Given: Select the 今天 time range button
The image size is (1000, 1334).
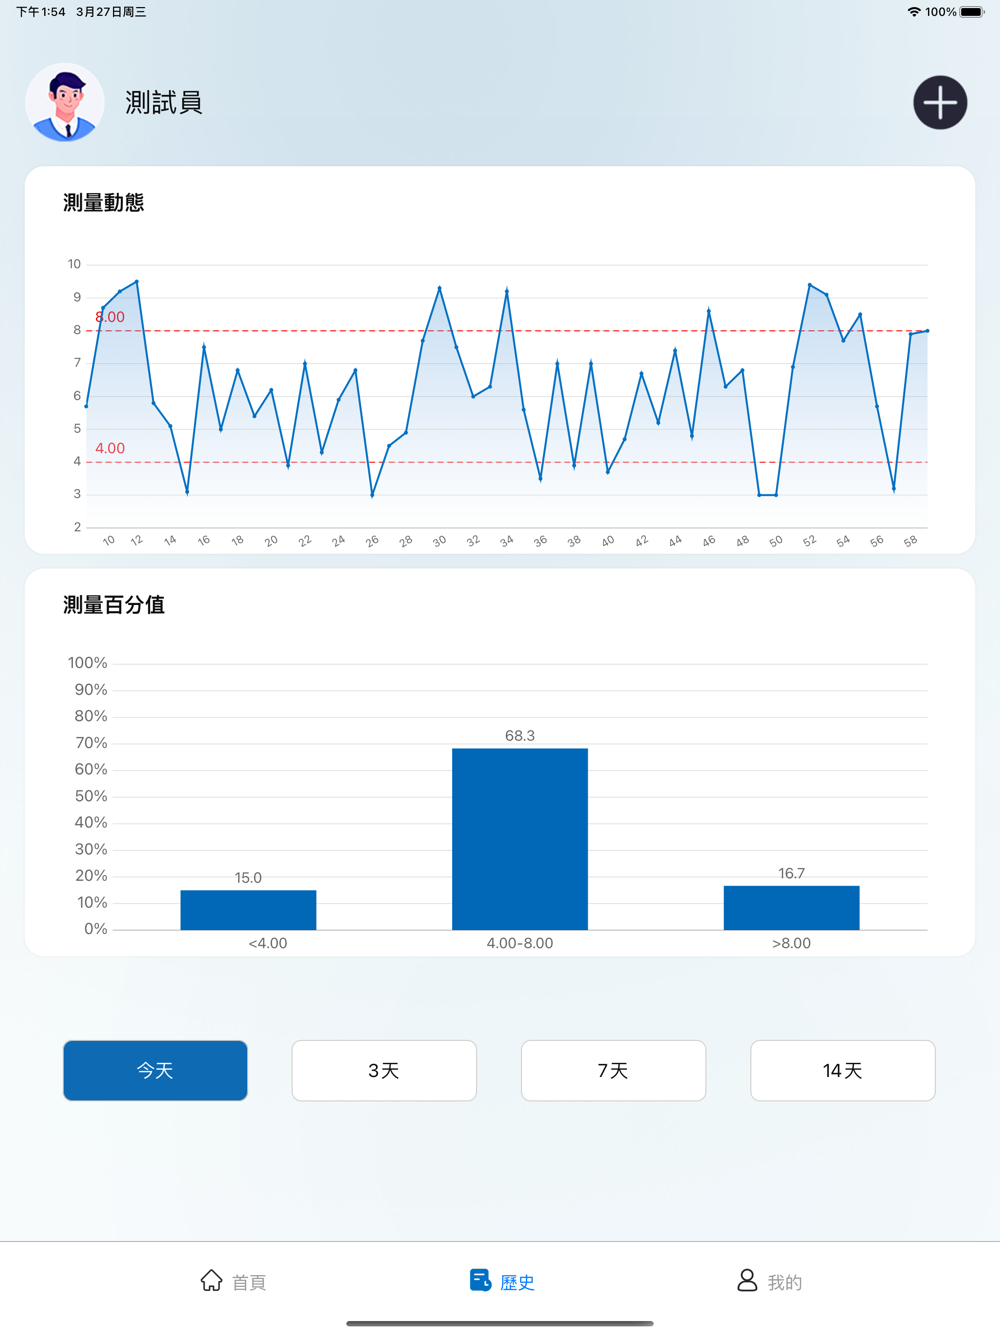Looking at the screenshot, I should (155, 1070).
